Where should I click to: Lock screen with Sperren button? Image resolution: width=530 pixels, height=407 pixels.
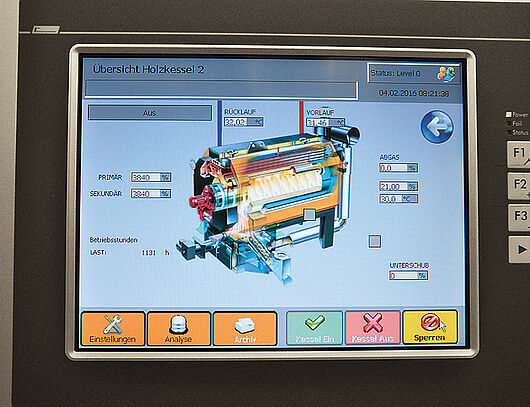(x=430, y=327)
